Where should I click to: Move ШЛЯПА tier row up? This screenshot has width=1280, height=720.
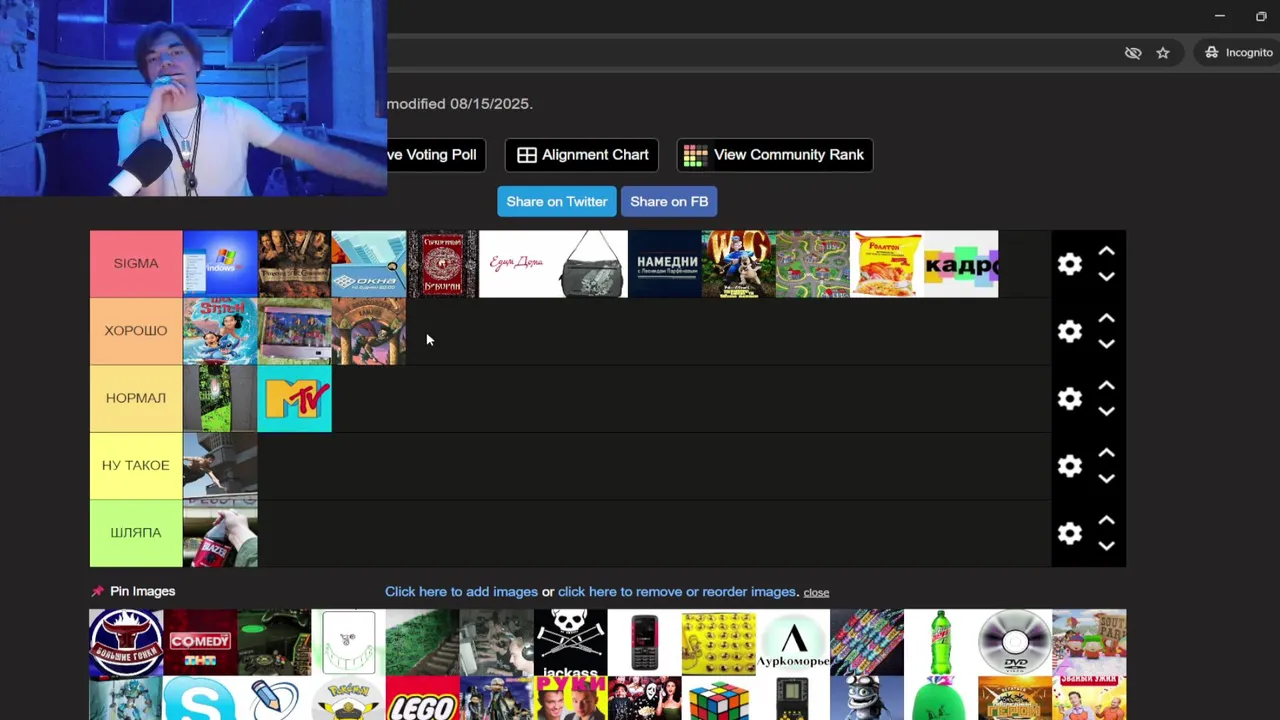point(1106,520)
